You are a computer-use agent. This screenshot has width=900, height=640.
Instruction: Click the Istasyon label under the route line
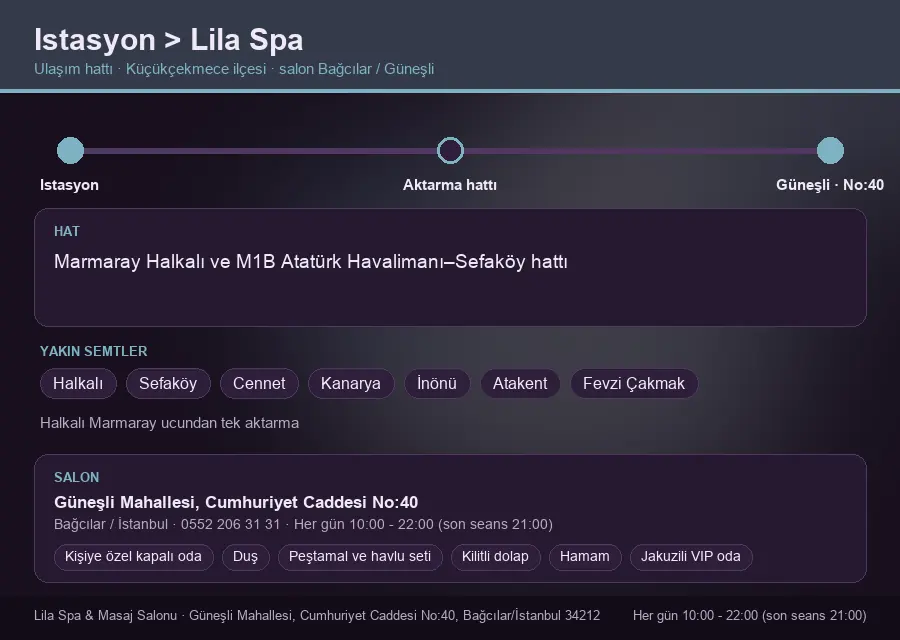point(69,185)
